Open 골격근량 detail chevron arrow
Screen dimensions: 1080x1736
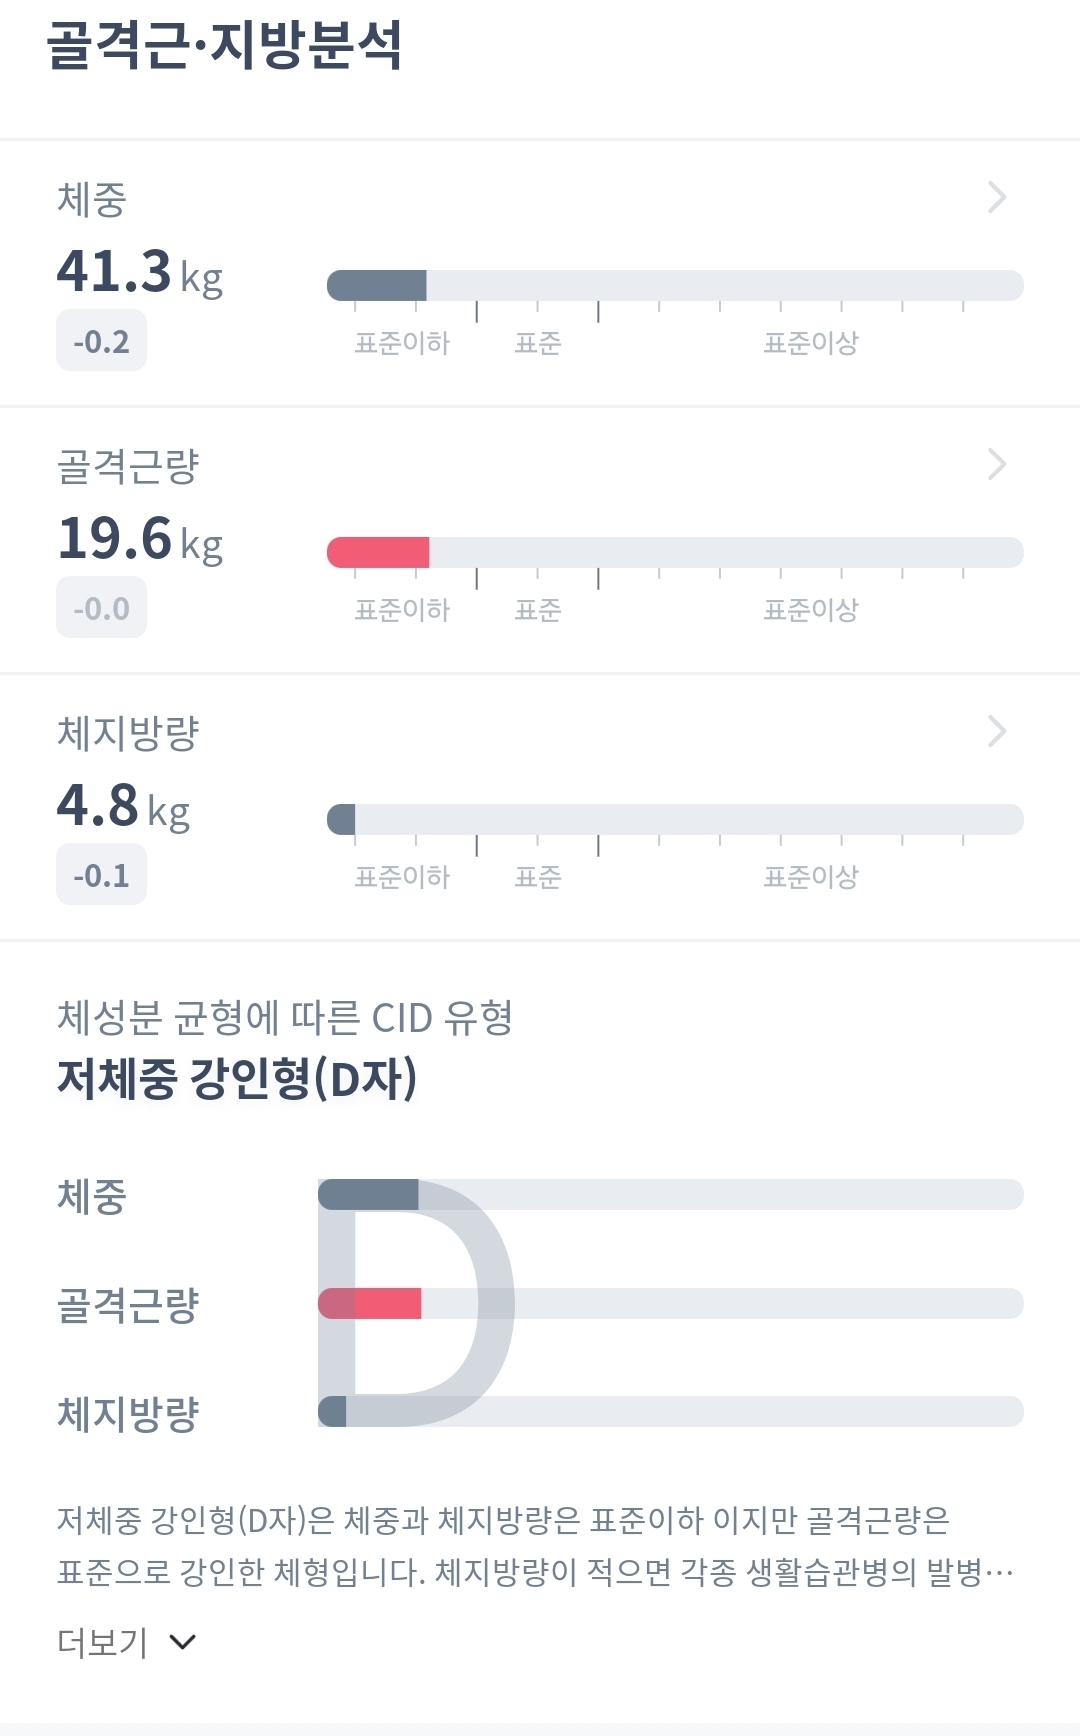[996, 464]
